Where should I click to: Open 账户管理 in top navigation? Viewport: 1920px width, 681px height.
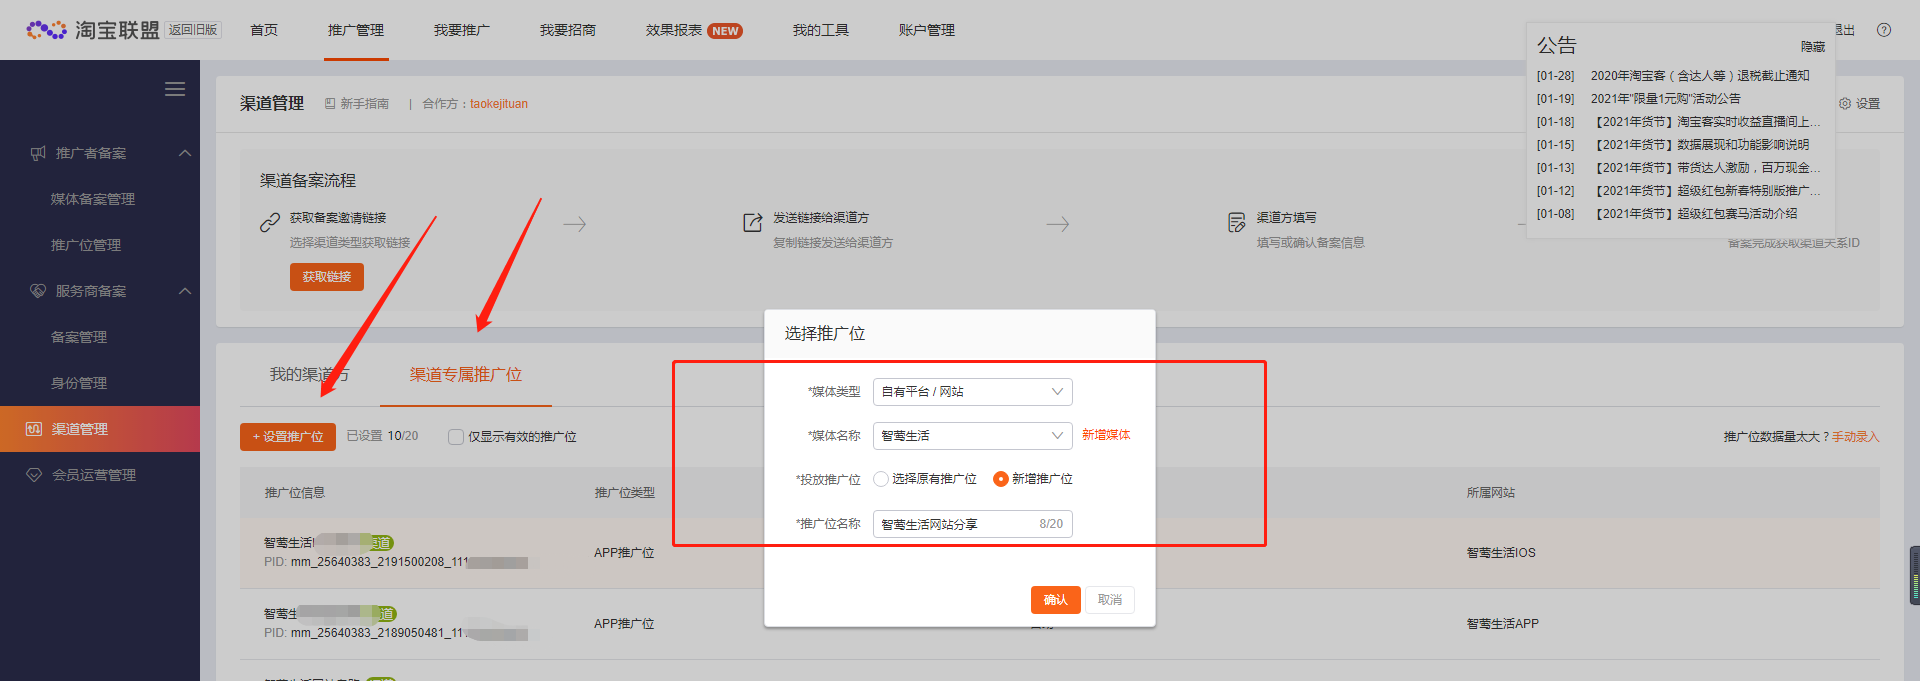pos(927,30)
